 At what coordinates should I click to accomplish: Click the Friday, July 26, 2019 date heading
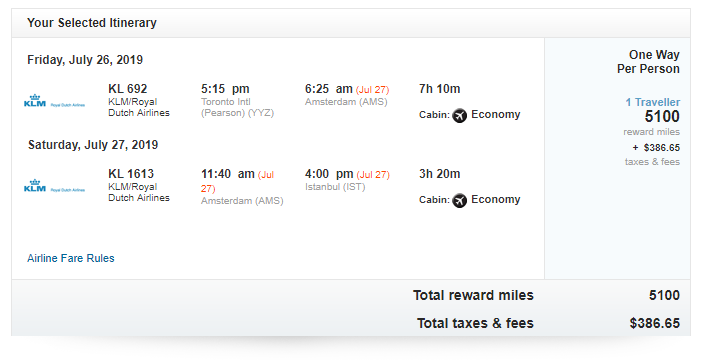[x=85, y=60]
